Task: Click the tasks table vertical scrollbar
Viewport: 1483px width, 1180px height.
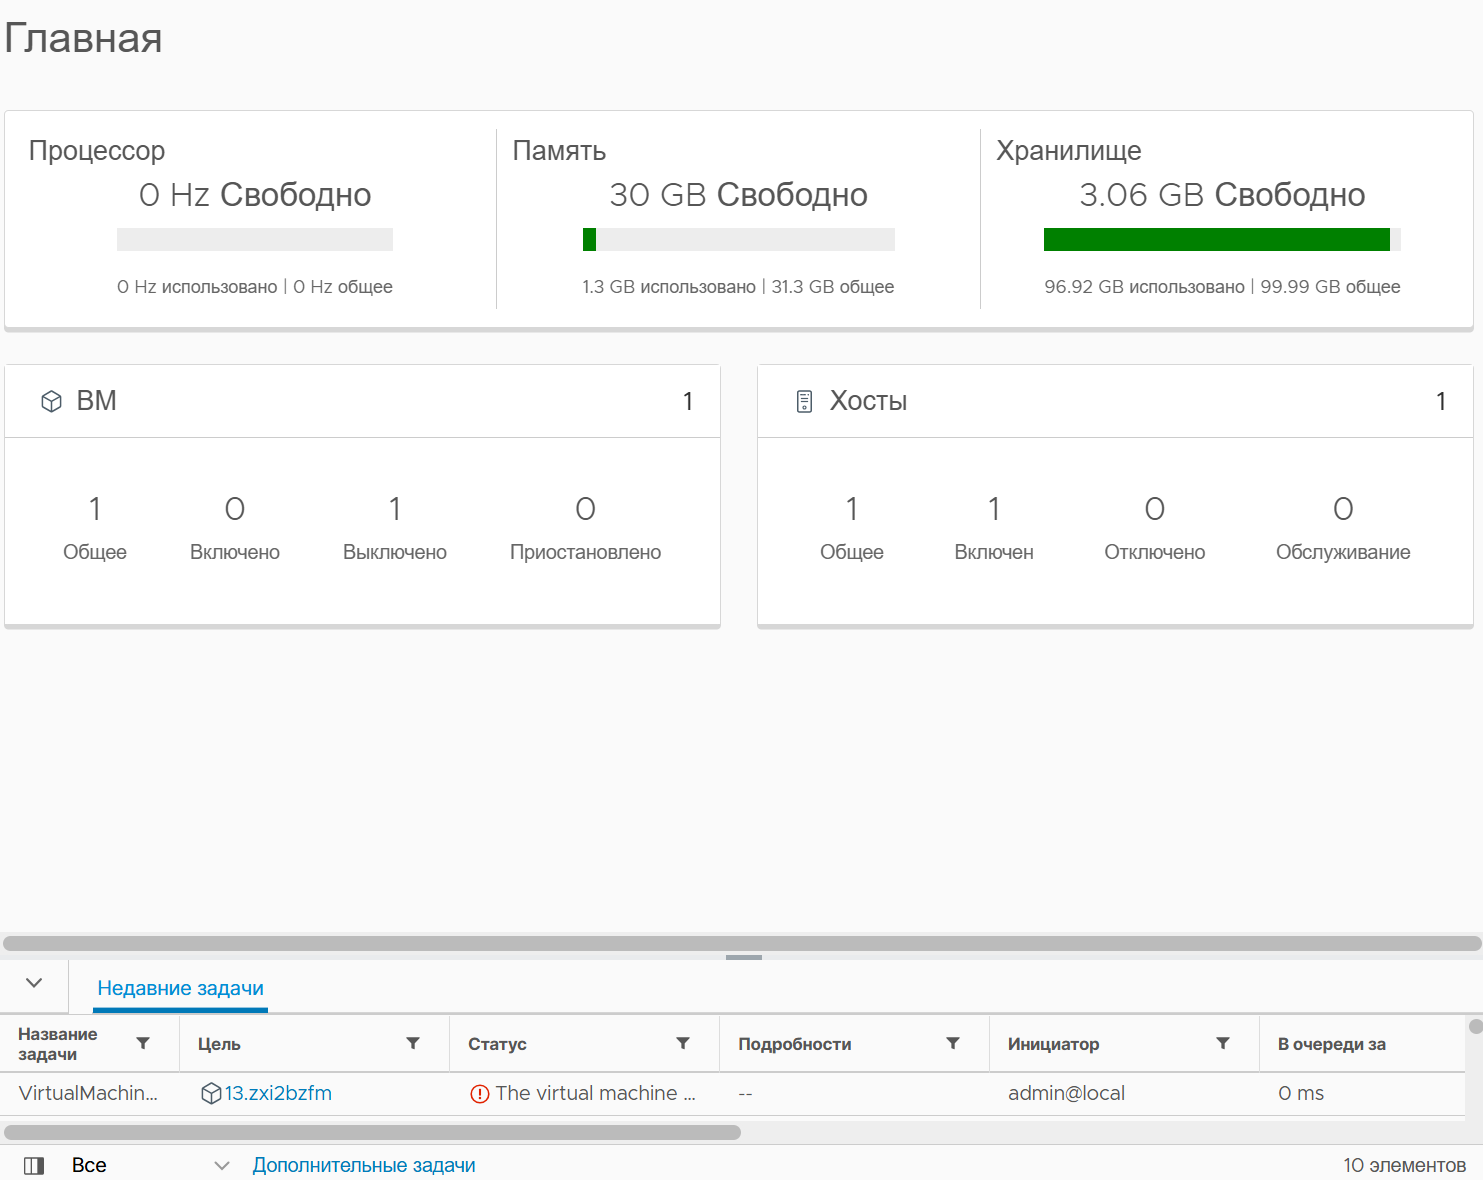Action: point(1475,1026)
